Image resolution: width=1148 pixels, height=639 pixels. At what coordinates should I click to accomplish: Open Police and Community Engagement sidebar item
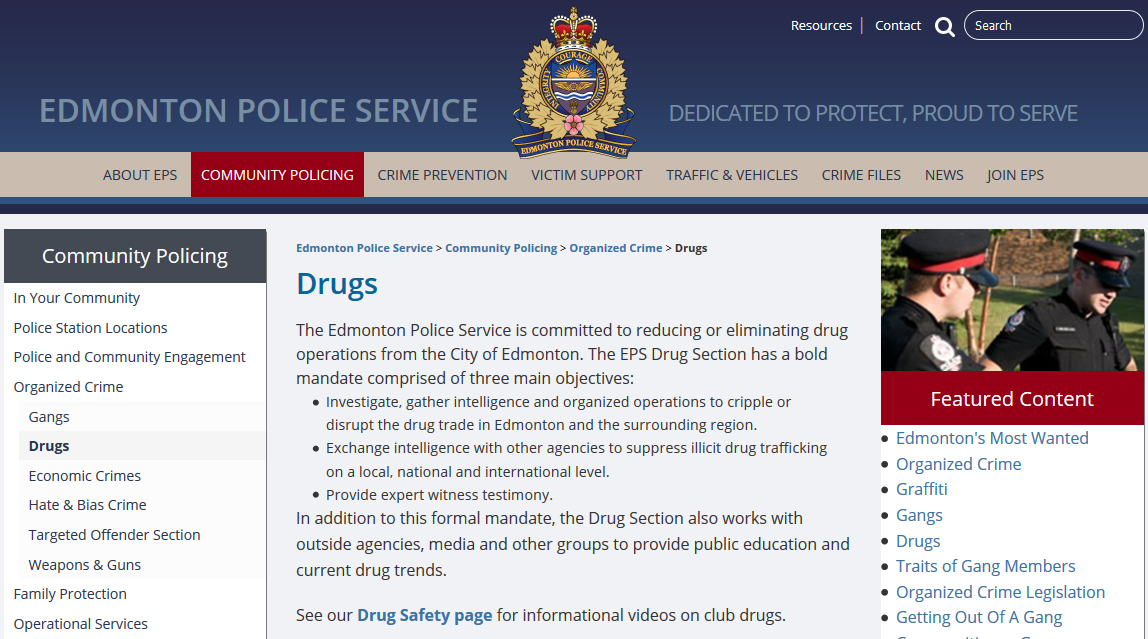130,357
